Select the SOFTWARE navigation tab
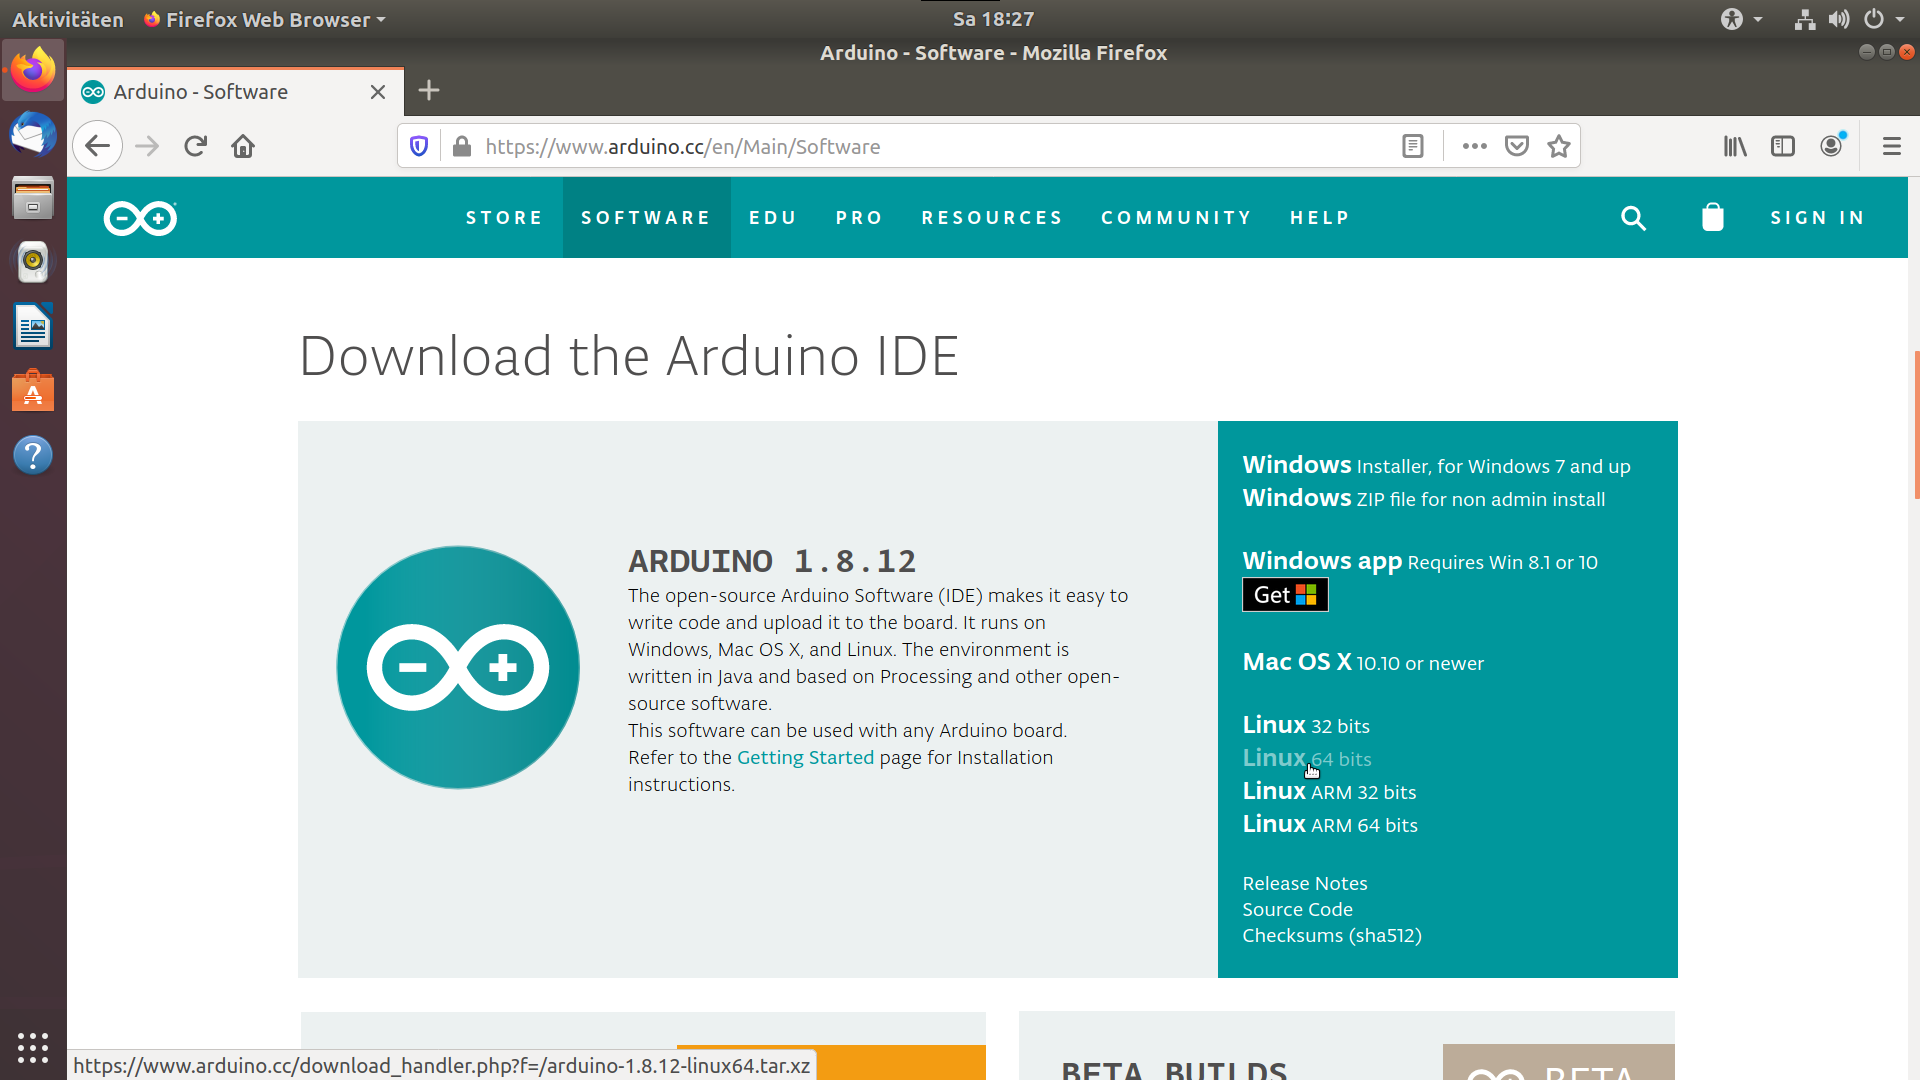Viewport: 1920px width, 1080px height. coord(646,218)
